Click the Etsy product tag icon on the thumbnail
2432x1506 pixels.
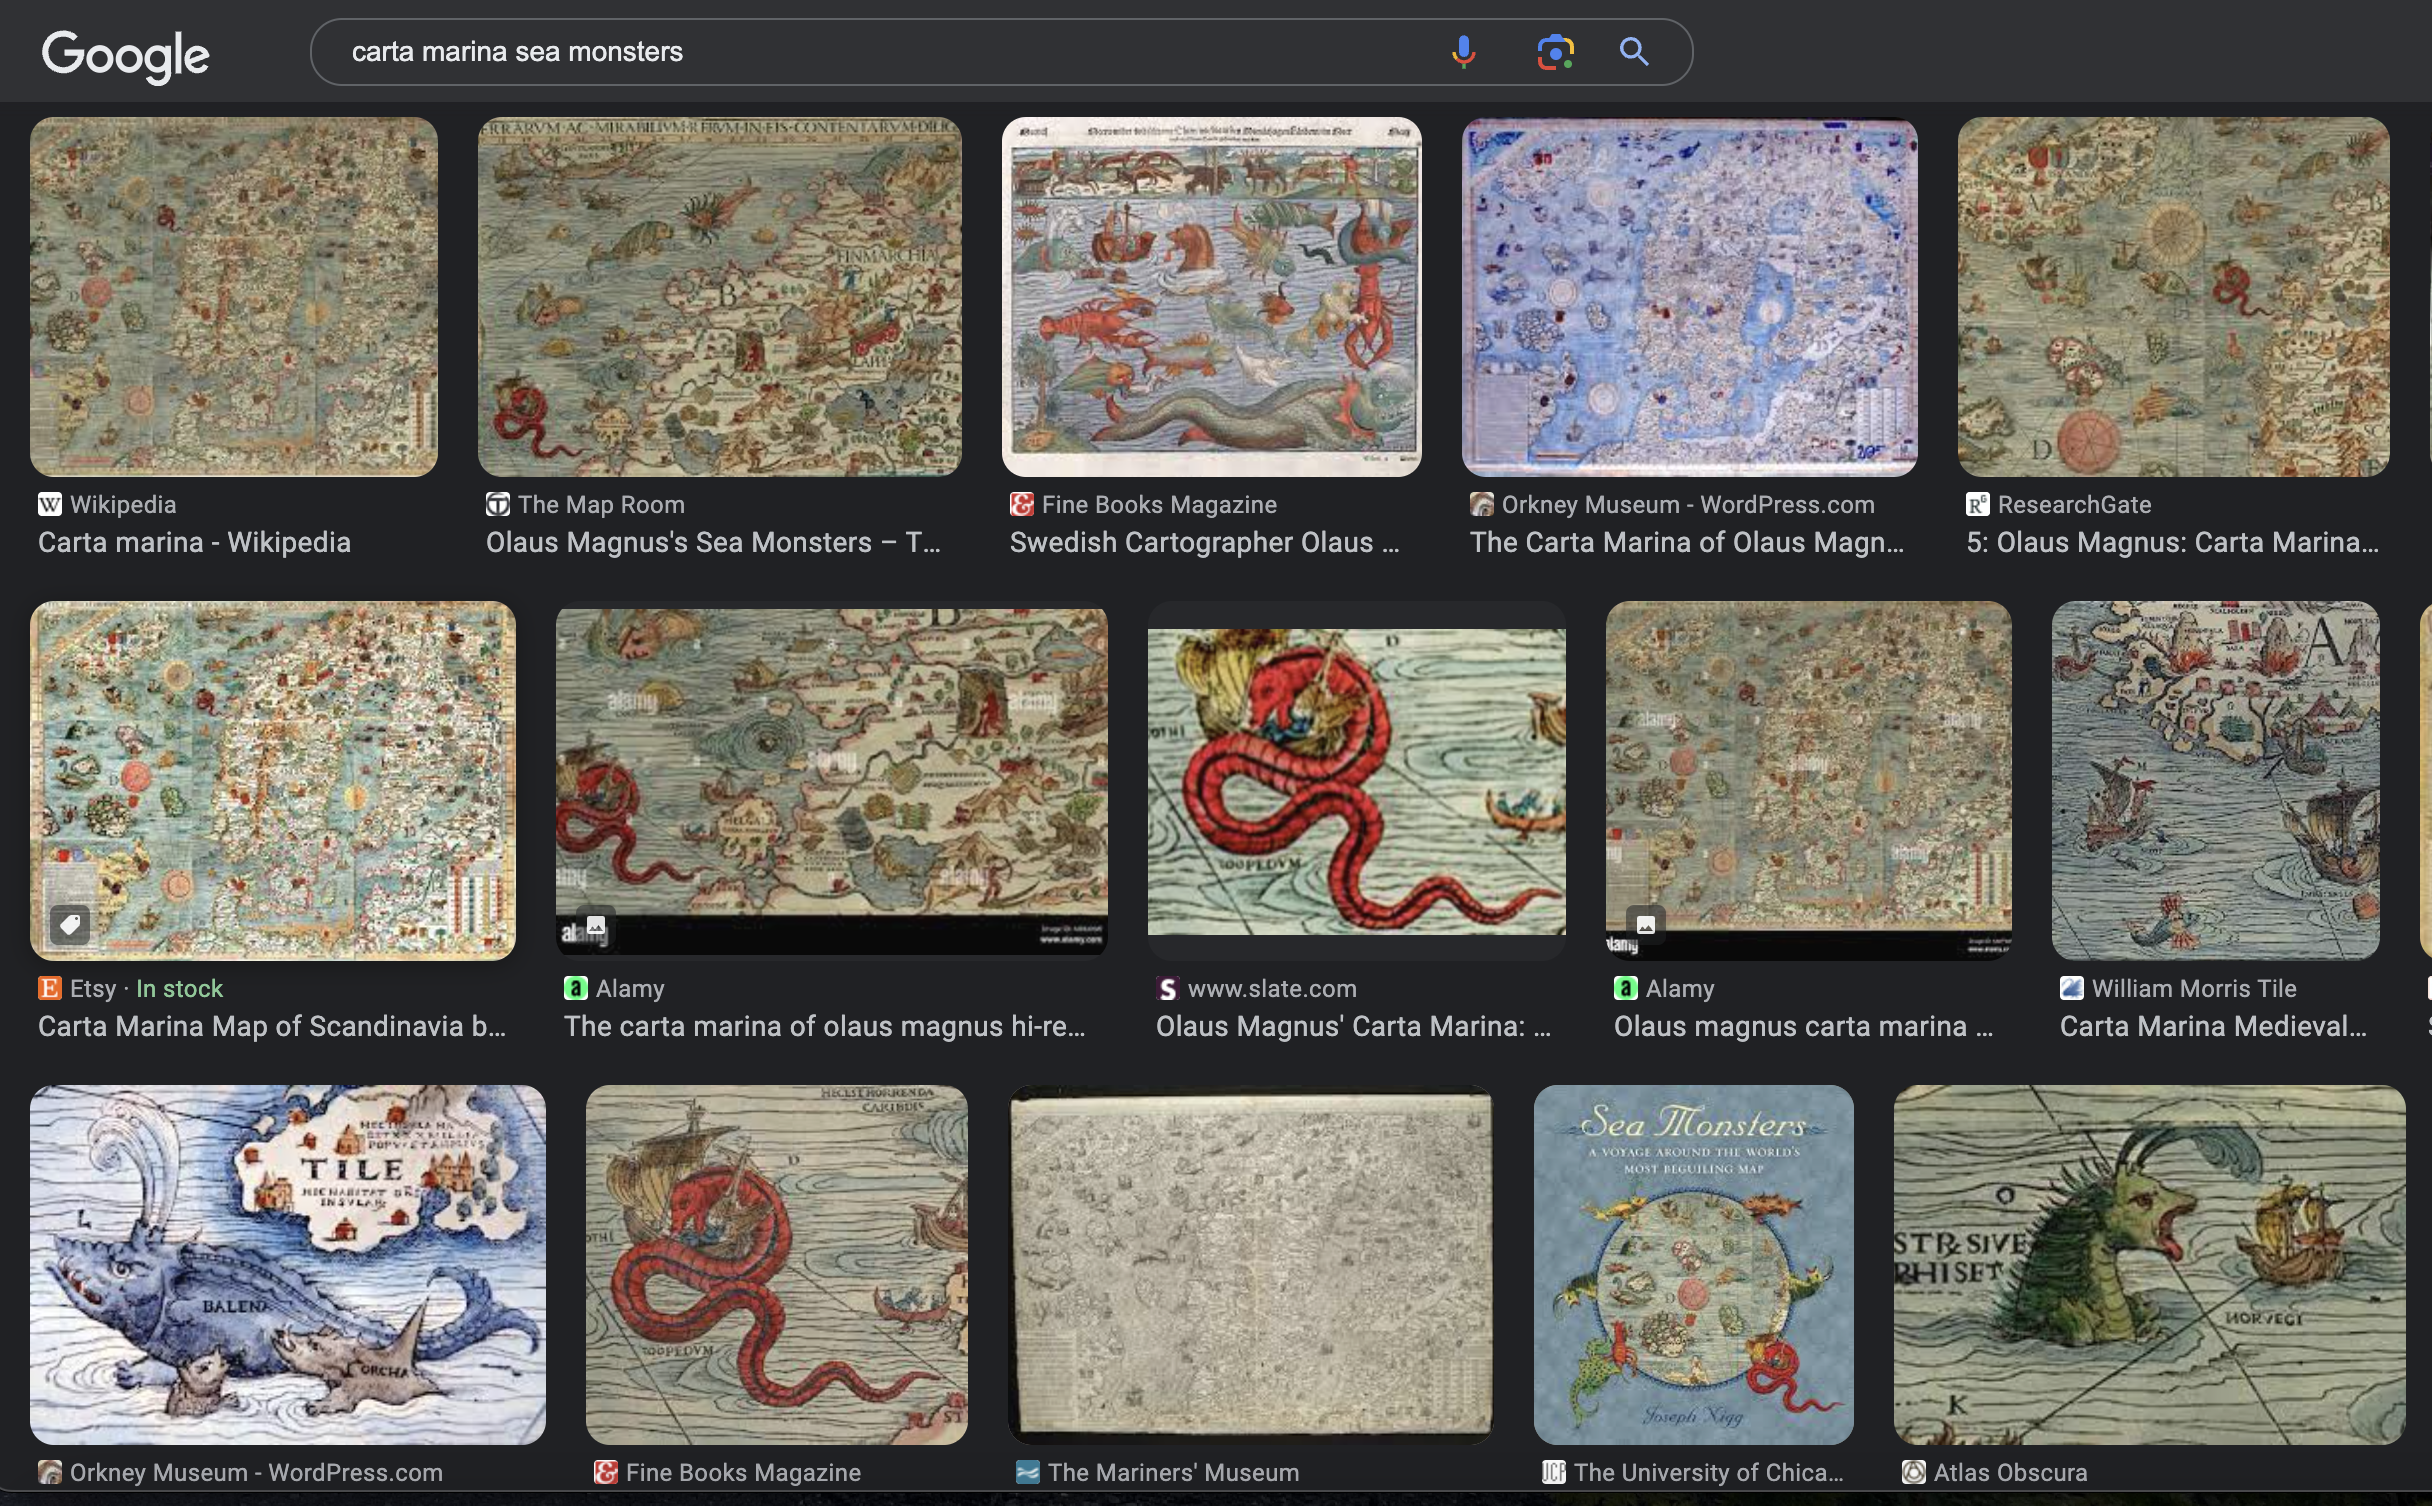tap(70, 925)
